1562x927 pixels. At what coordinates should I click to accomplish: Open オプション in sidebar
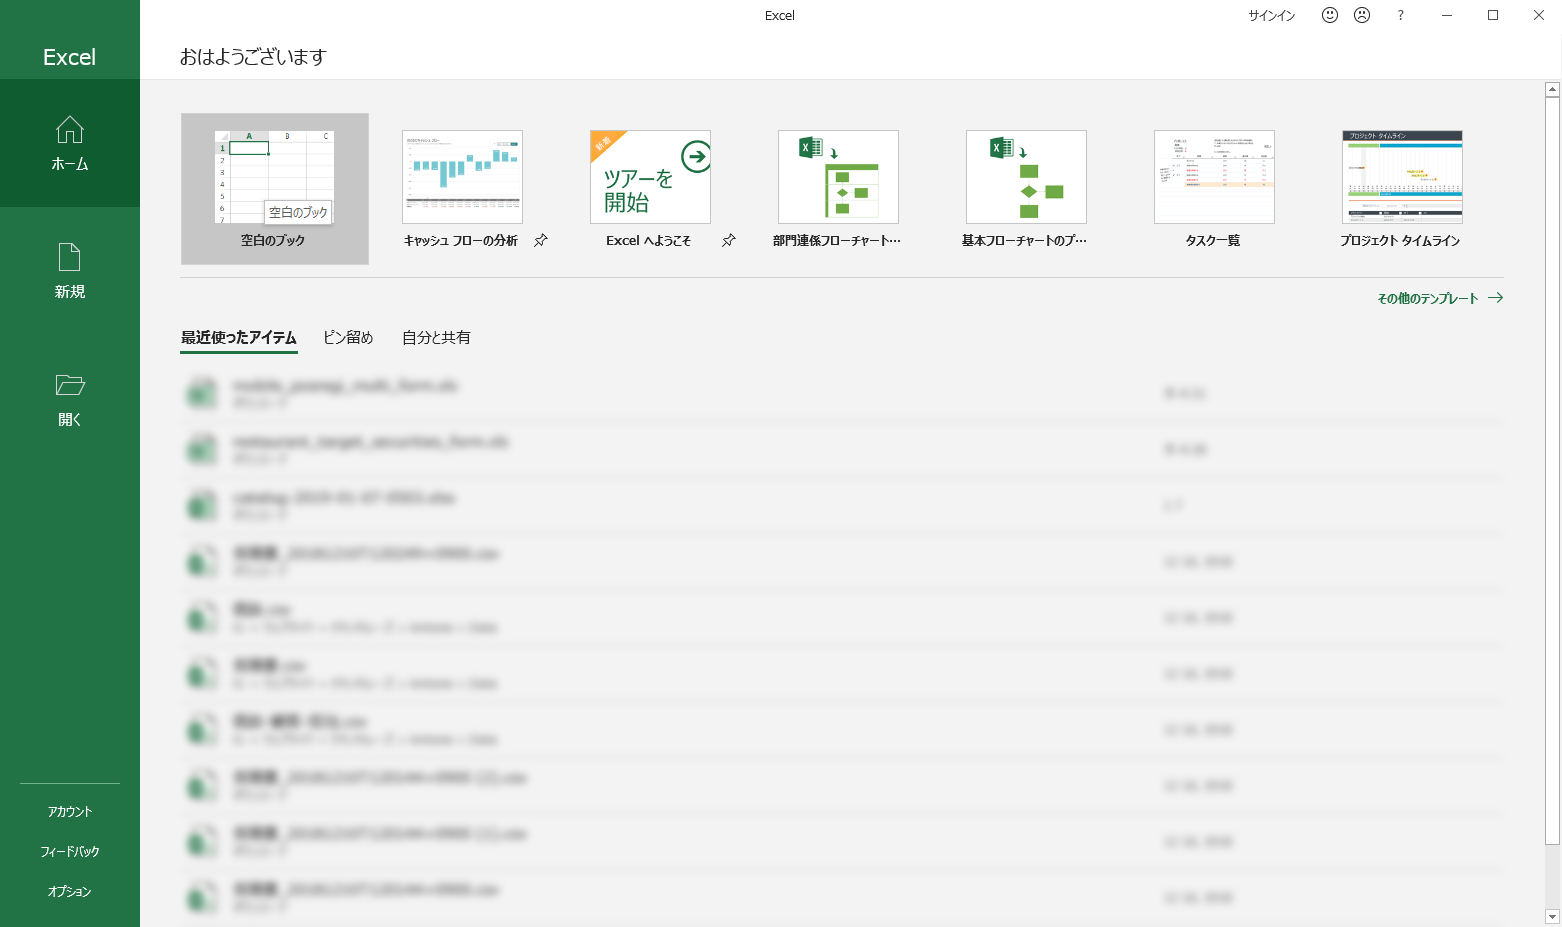pos(70,892)
